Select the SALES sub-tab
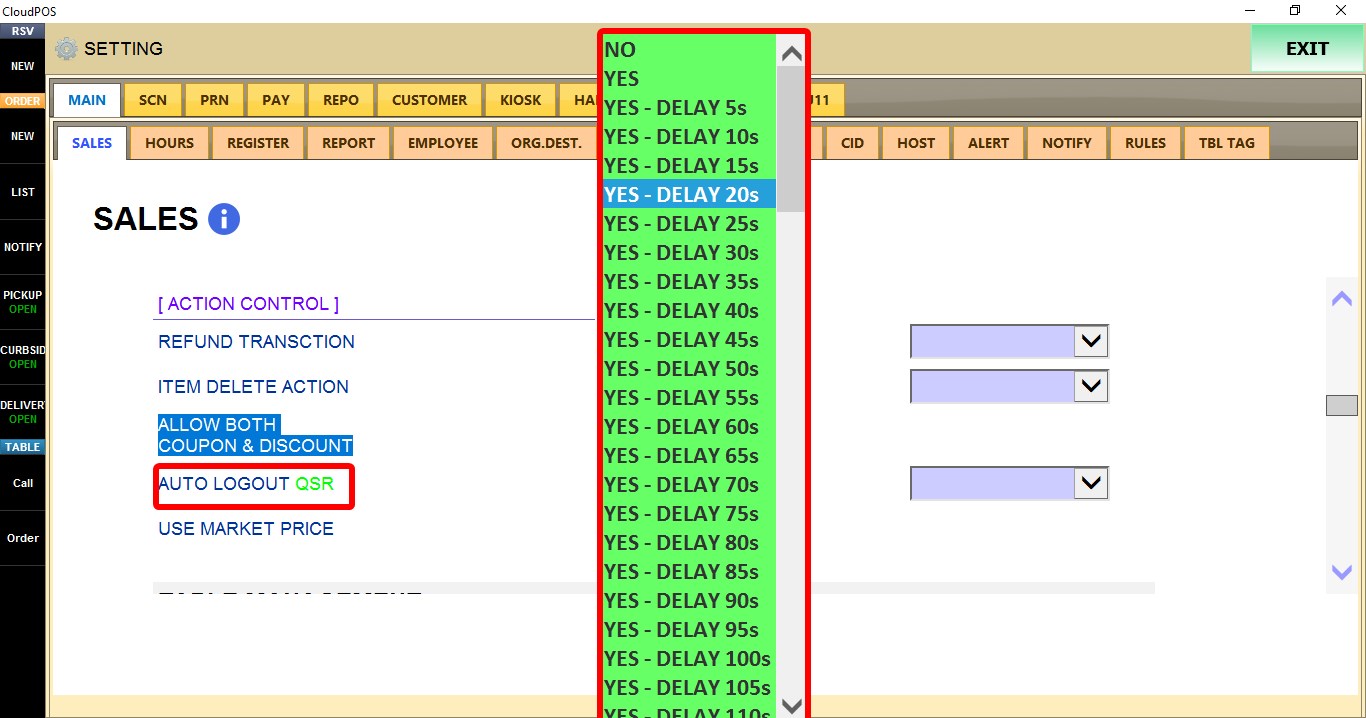 click(x=92, y=143)
